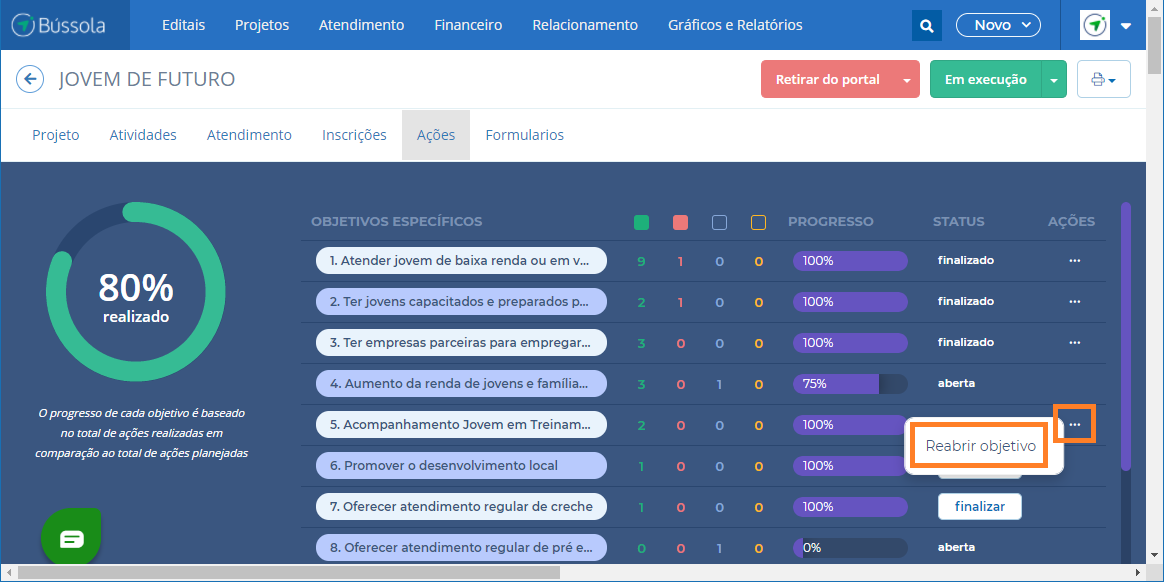Open the search magnifier icon
1164x582 pixels.
click(926, 25)
